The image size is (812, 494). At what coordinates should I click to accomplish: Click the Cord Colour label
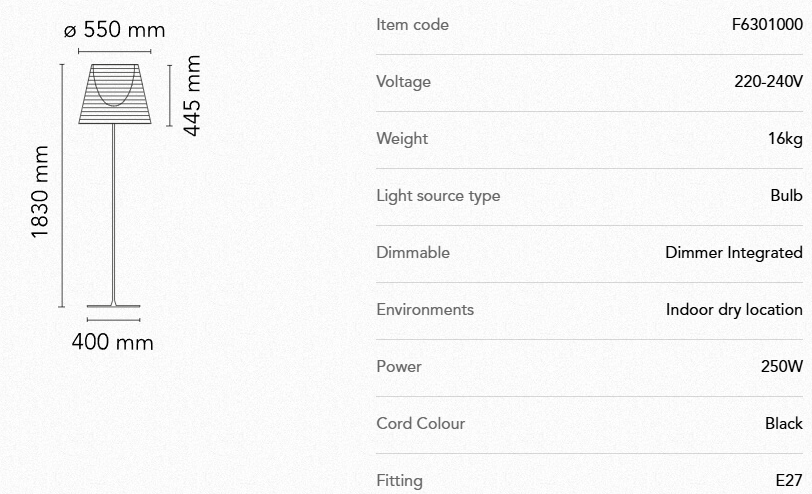click(x=420, y=423)
